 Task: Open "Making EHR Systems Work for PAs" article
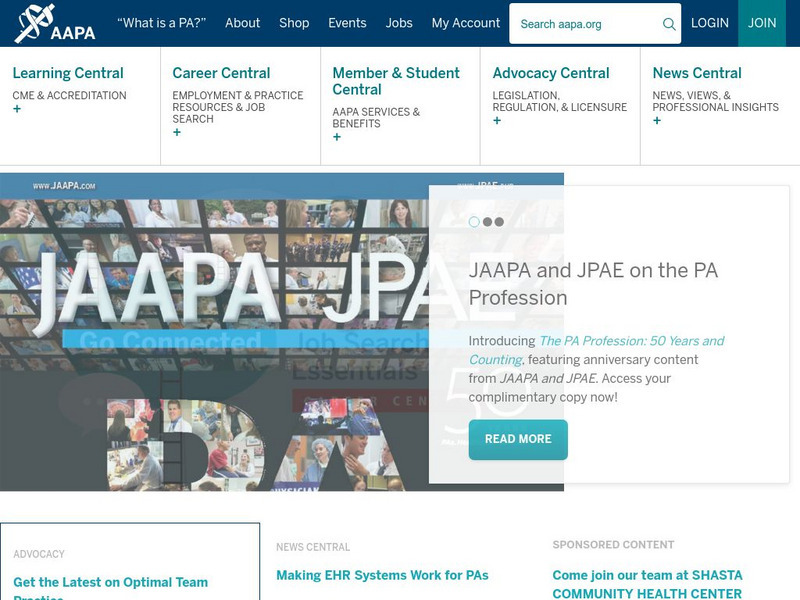click(382, 576)
